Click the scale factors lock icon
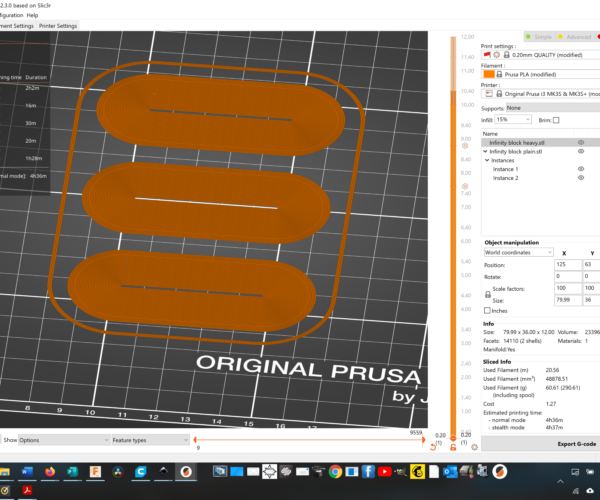This screenshot has width=600, height=500. (x=487, y=294)
